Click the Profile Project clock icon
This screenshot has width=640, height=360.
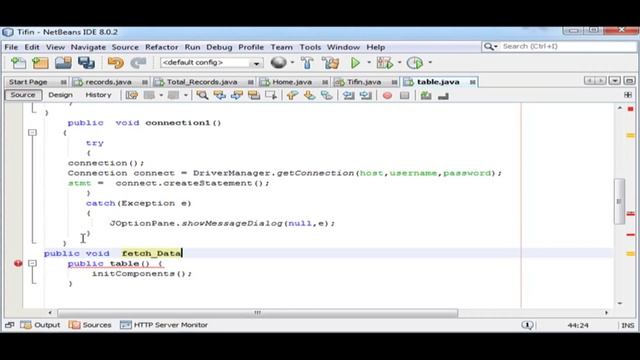pos(415,63)
